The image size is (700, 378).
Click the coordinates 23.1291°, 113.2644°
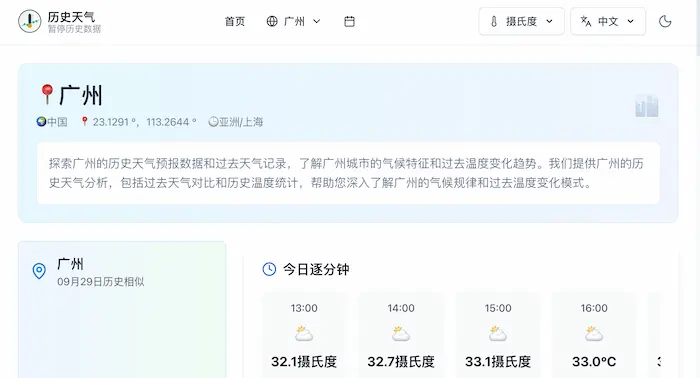coord(144,122)
